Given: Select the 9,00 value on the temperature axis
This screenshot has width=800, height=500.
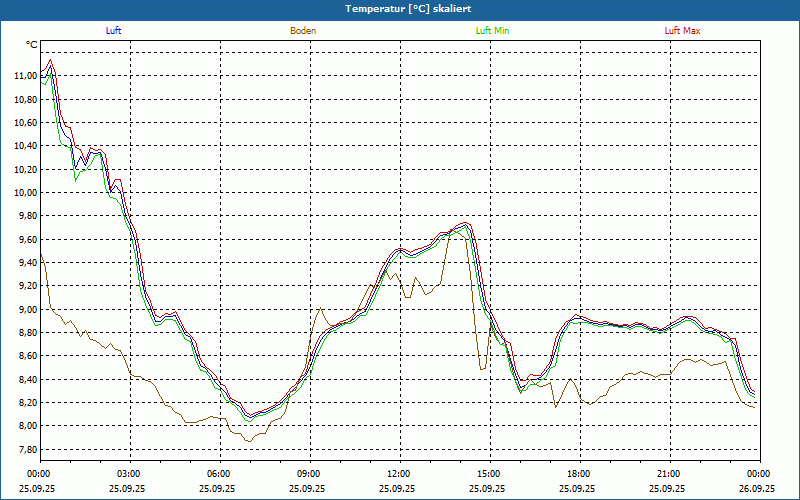Looking at the screenshot, I should [x=27, y=310].
